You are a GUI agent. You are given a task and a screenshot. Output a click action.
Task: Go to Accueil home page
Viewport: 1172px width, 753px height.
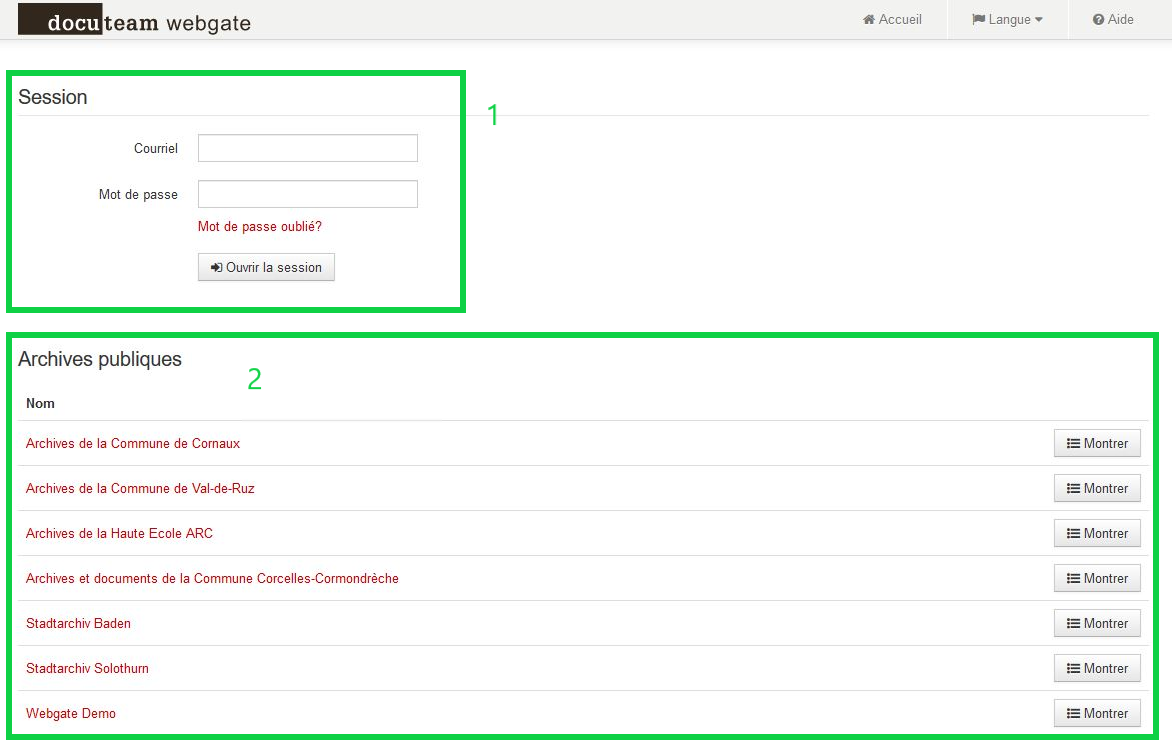coord(892,20)
